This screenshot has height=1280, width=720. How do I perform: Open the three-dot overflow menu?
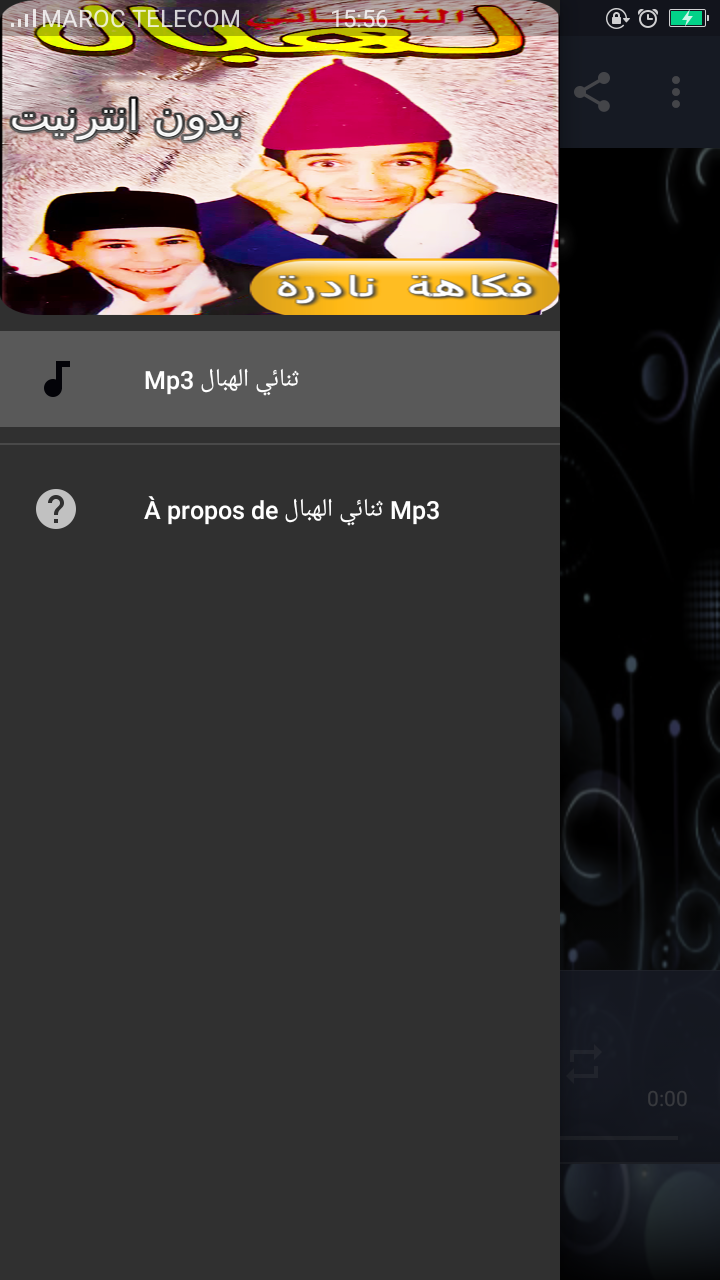click(x=676, y=92)
